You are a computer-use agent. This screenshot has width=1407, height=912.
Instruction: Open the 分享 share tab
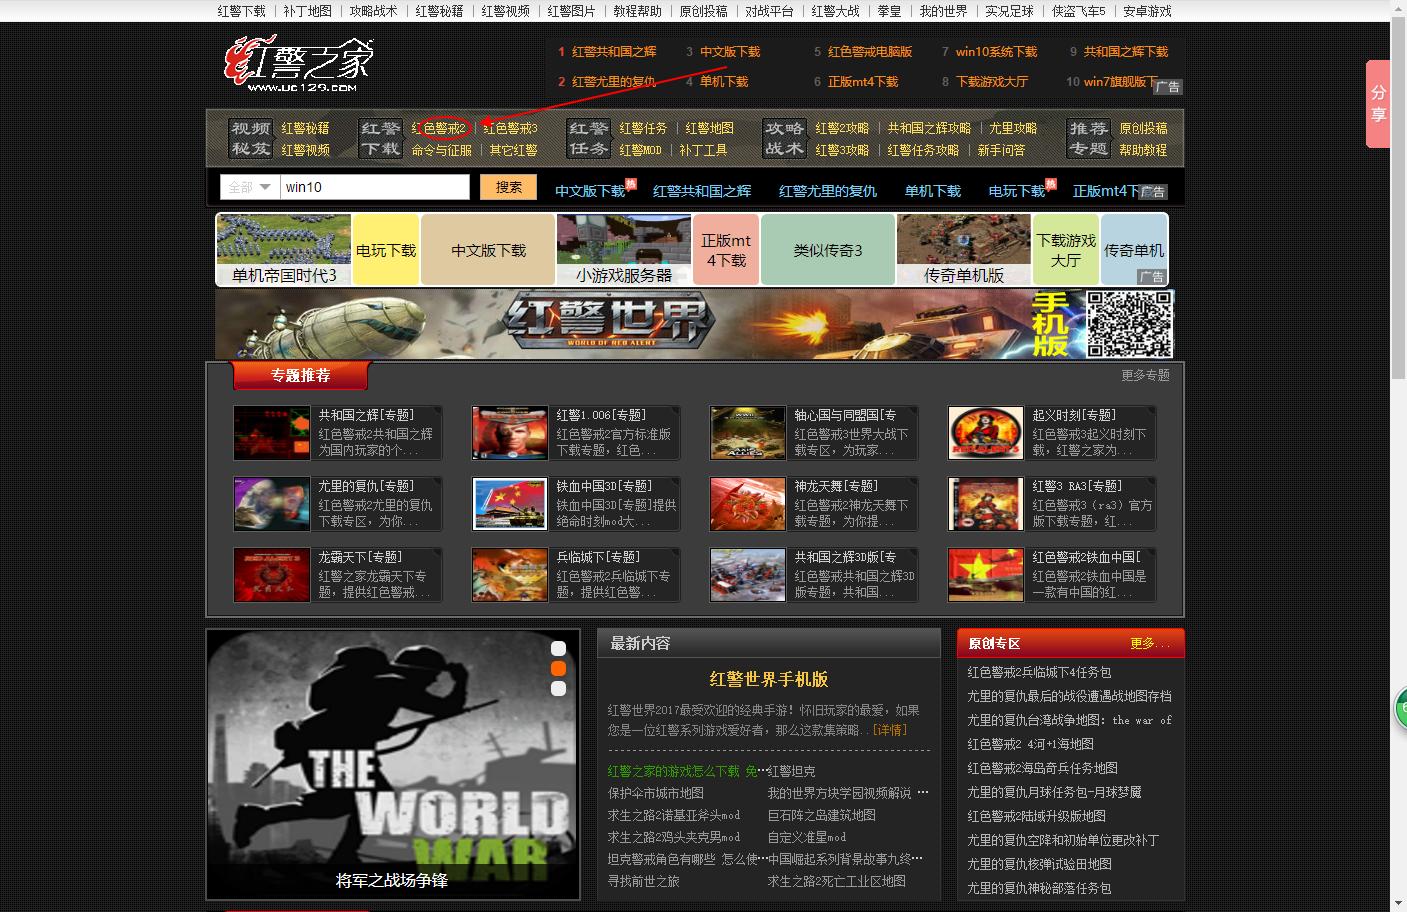click(1378, 104)
